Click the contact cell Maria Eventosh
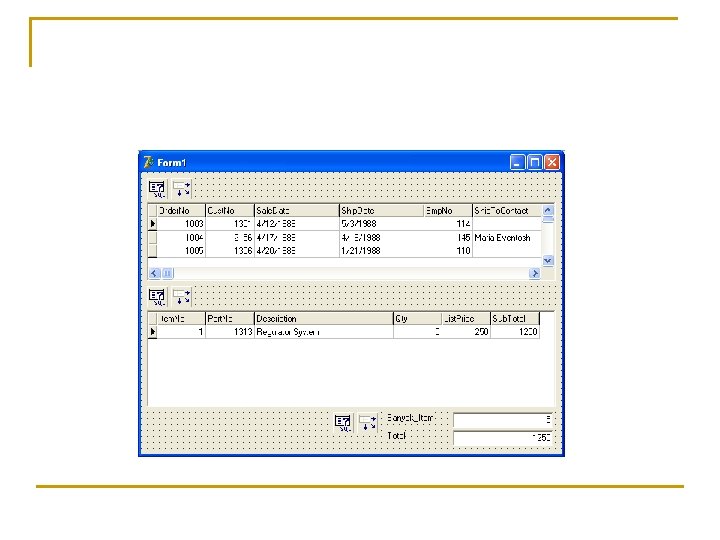This screenshot has height=540, width=720. click(x=507, y=238)
